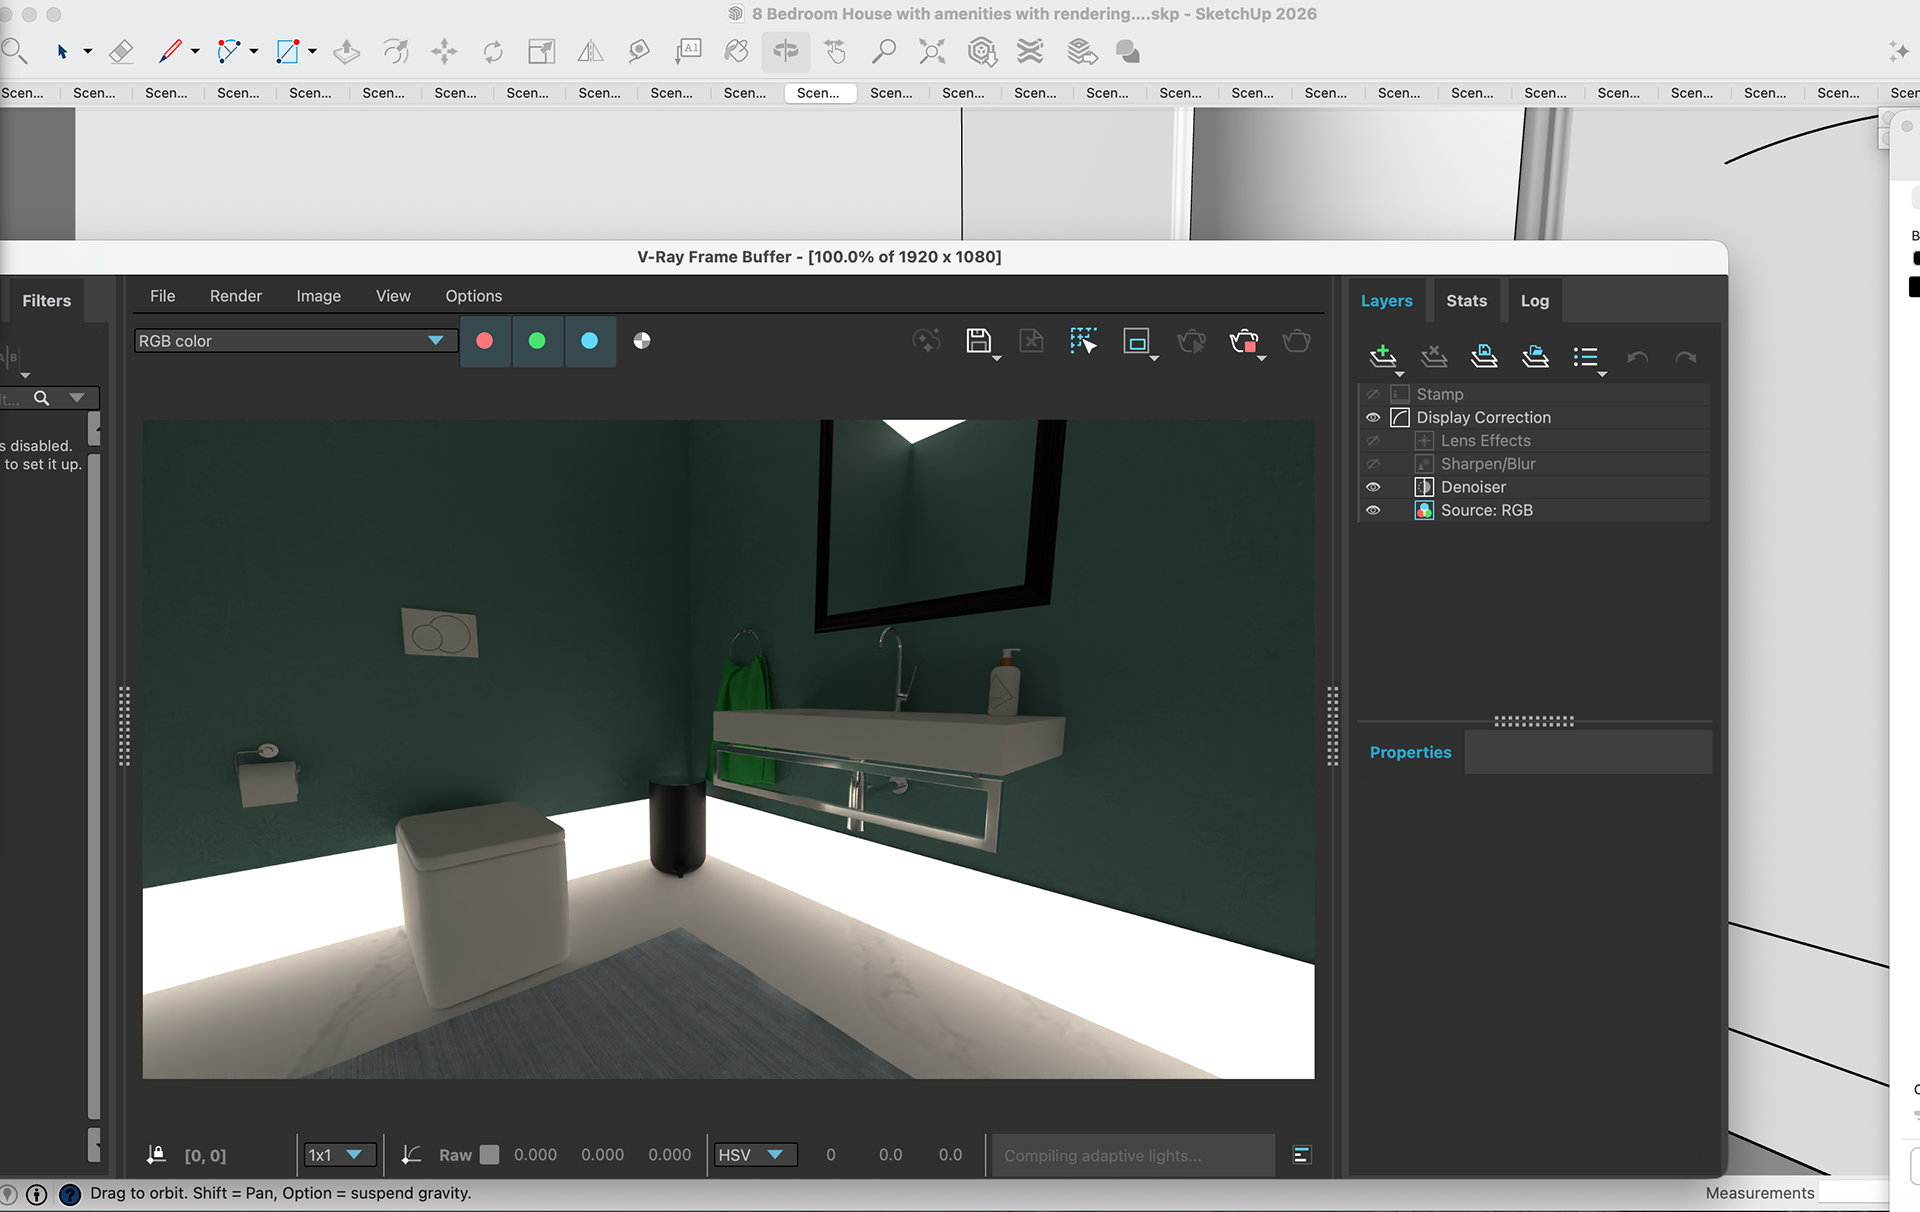Click the save layer preset icon

click(1484, 356)
